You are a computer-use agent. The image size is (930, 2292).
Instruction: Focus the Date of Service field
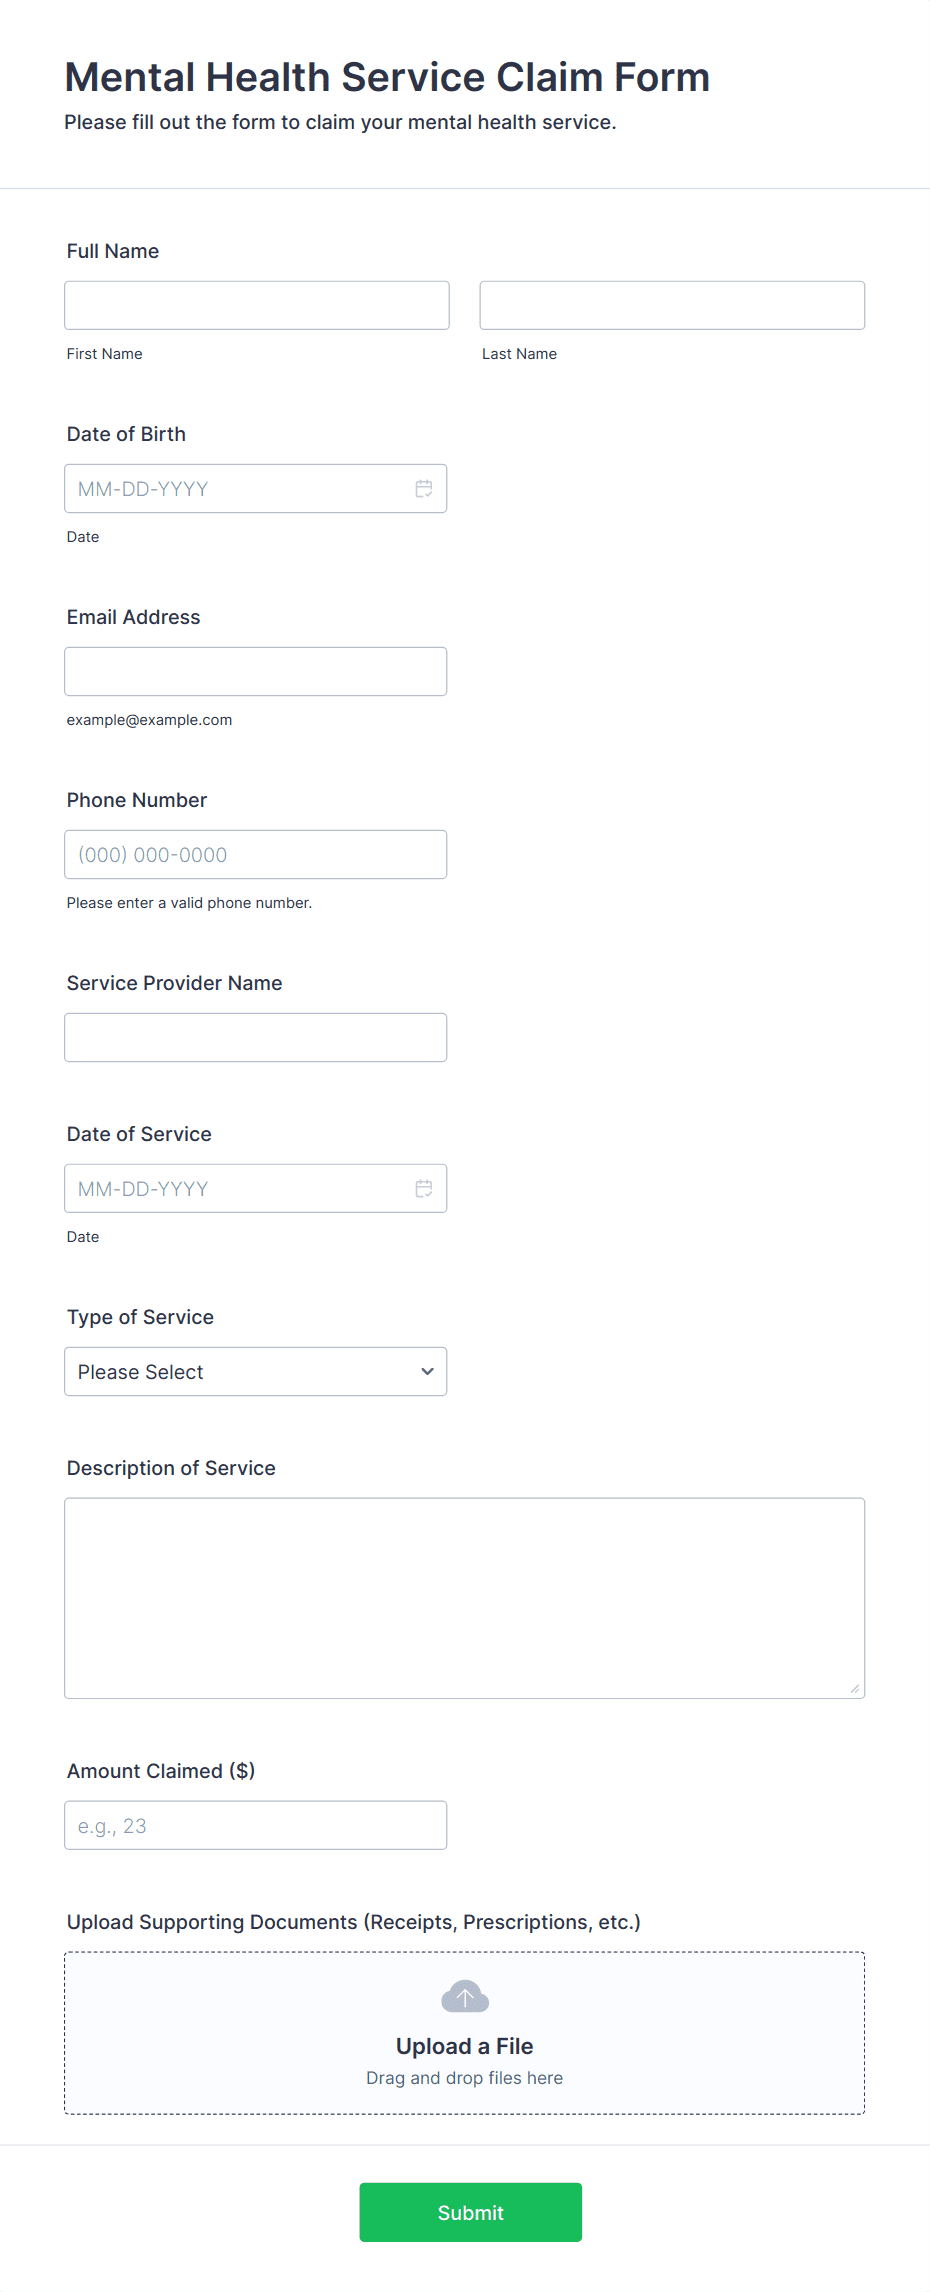tap(256, 1189)
